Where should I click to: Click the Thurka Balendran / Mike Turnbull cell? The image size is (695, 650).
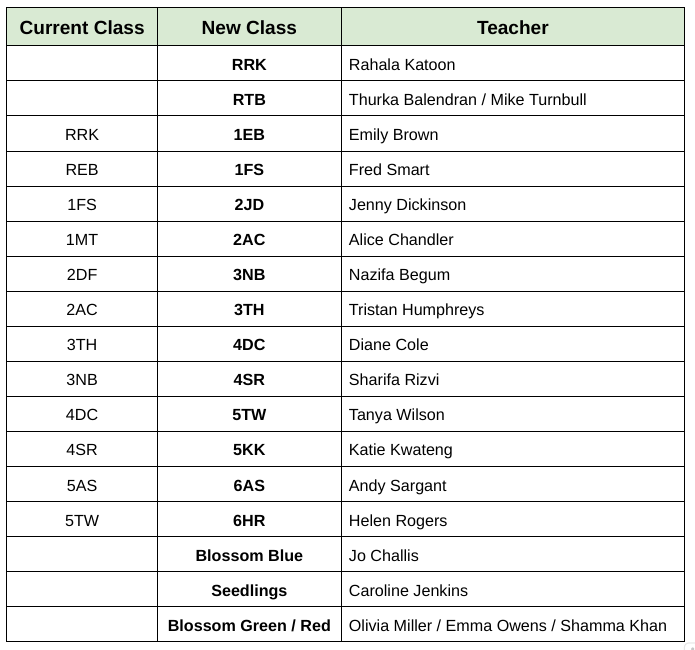pyautogui.click(x=467, y=99)
